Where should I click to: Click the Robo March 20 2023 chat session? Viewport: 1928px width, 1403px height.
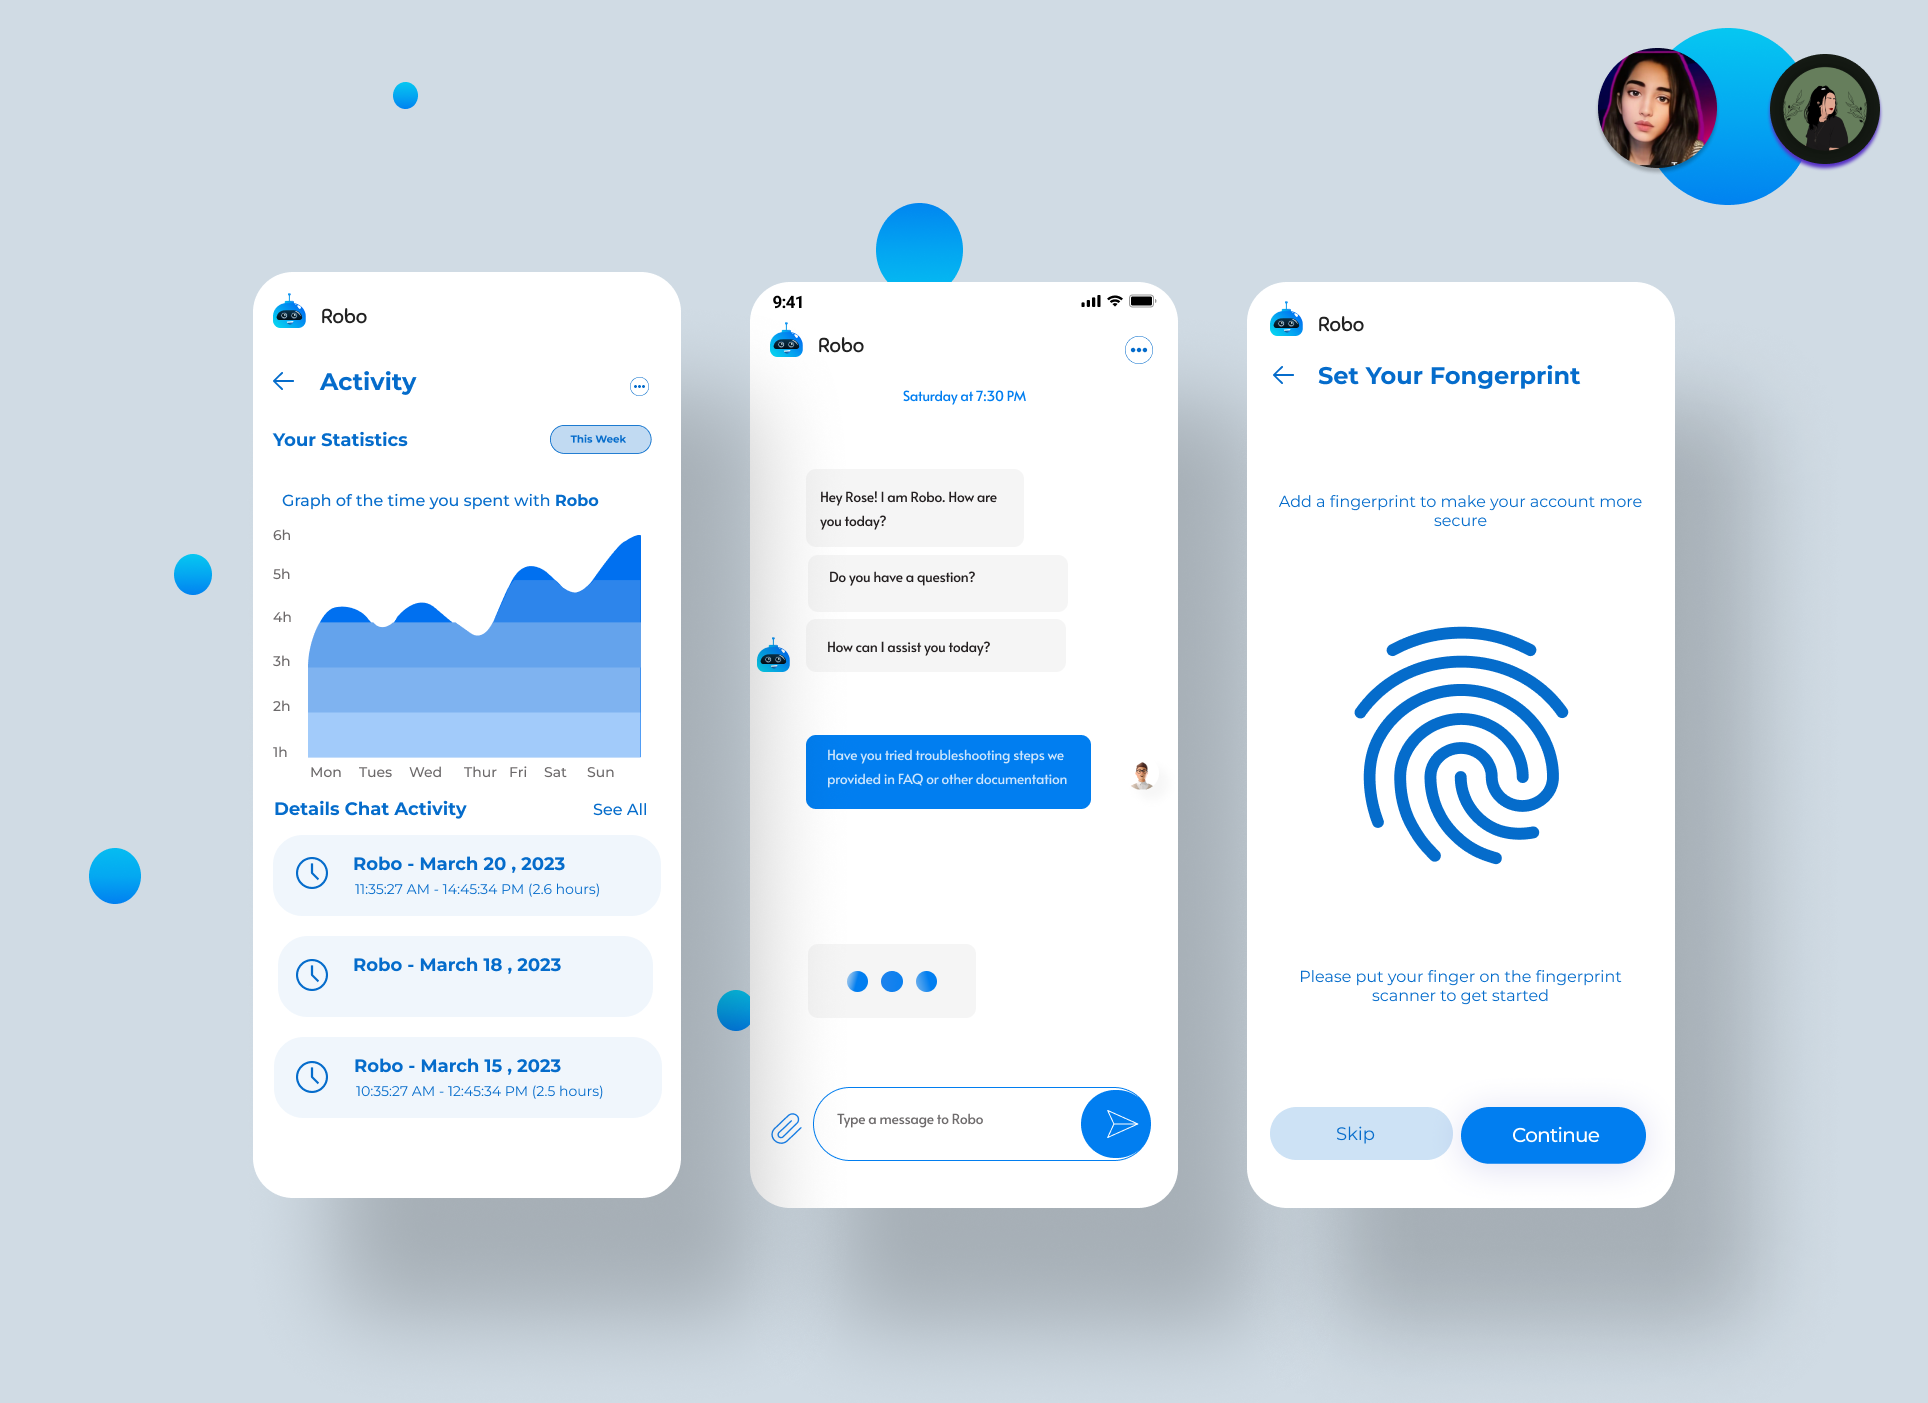[x=460, y=874]
